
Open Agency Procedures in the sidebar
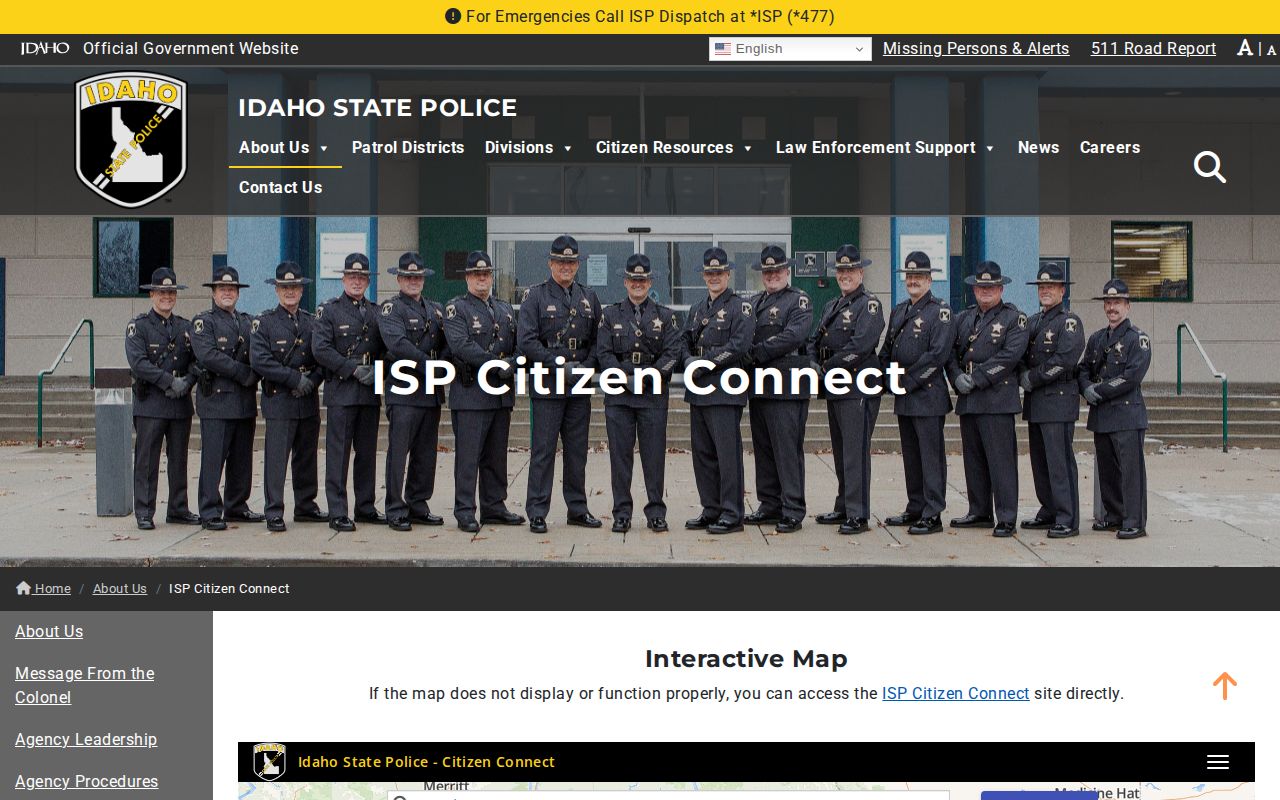point(86,781)
